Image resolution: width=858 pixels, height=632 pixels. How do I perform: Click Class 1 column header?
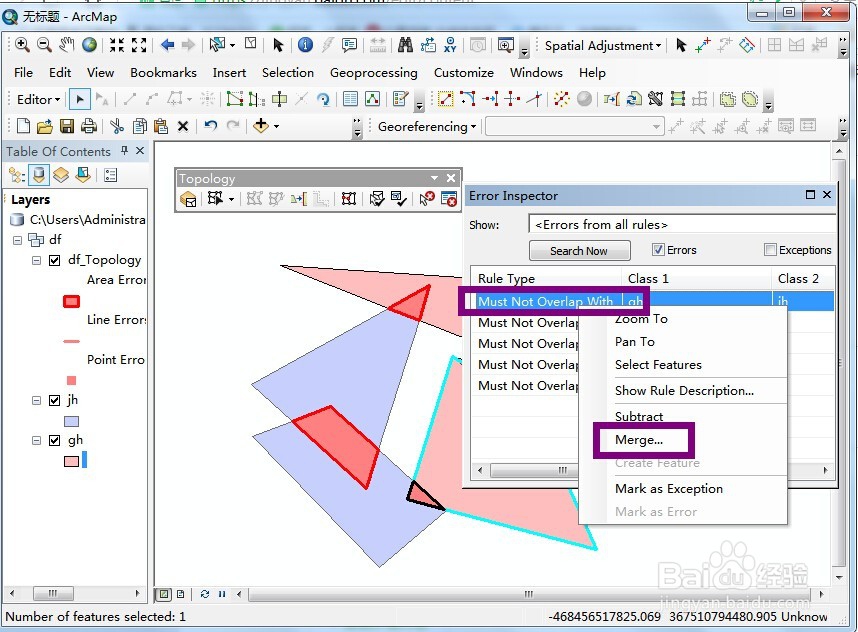[697, 279]
